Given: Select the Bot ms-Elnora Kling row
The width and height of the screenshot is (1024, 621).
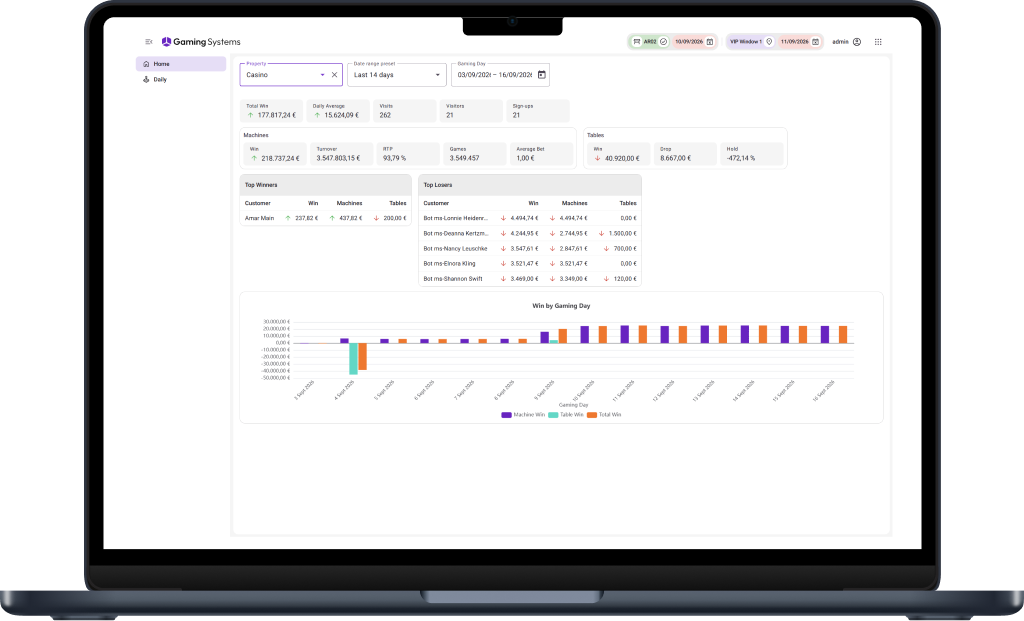Looking at the screenshot, I should pyautogui.click(x=530, y=264).
